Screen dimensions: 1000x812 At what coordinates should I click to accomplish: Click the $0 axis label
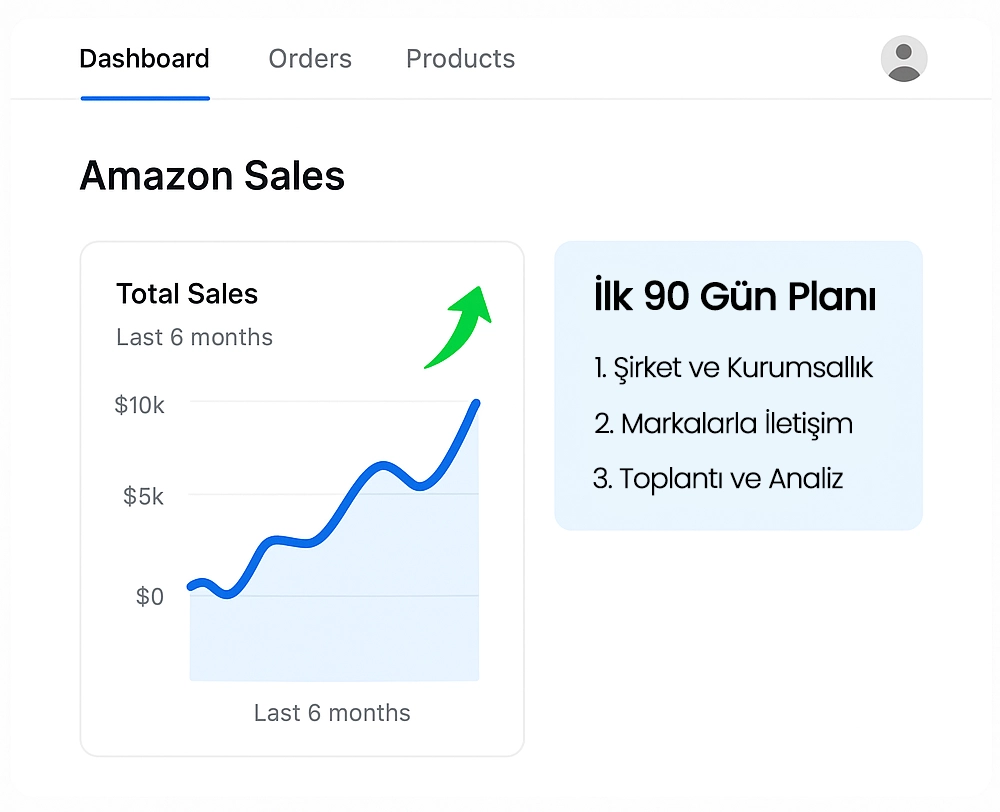(150, 597)
